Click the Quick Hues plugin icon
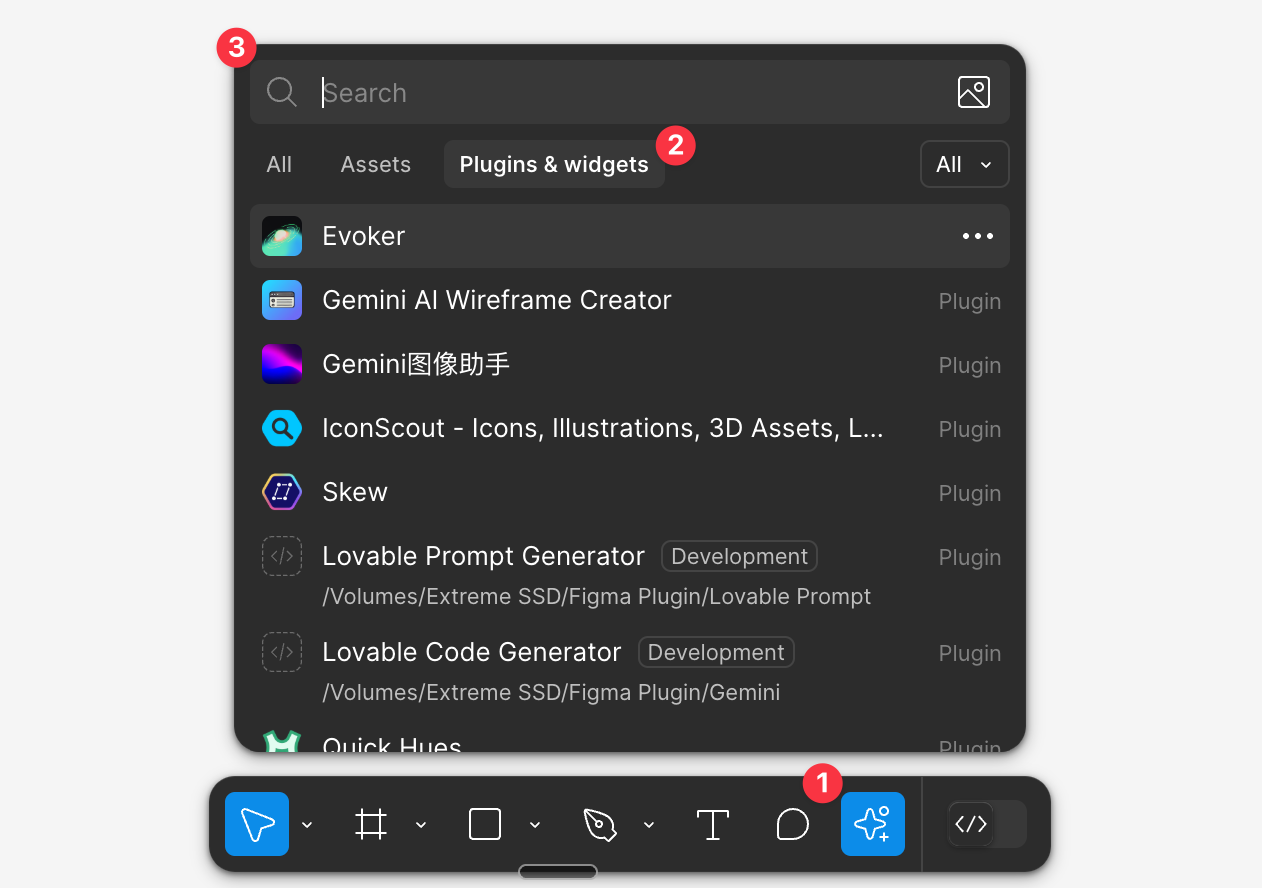This screenshot has height=888, width=1262. (x=282, y=741)
